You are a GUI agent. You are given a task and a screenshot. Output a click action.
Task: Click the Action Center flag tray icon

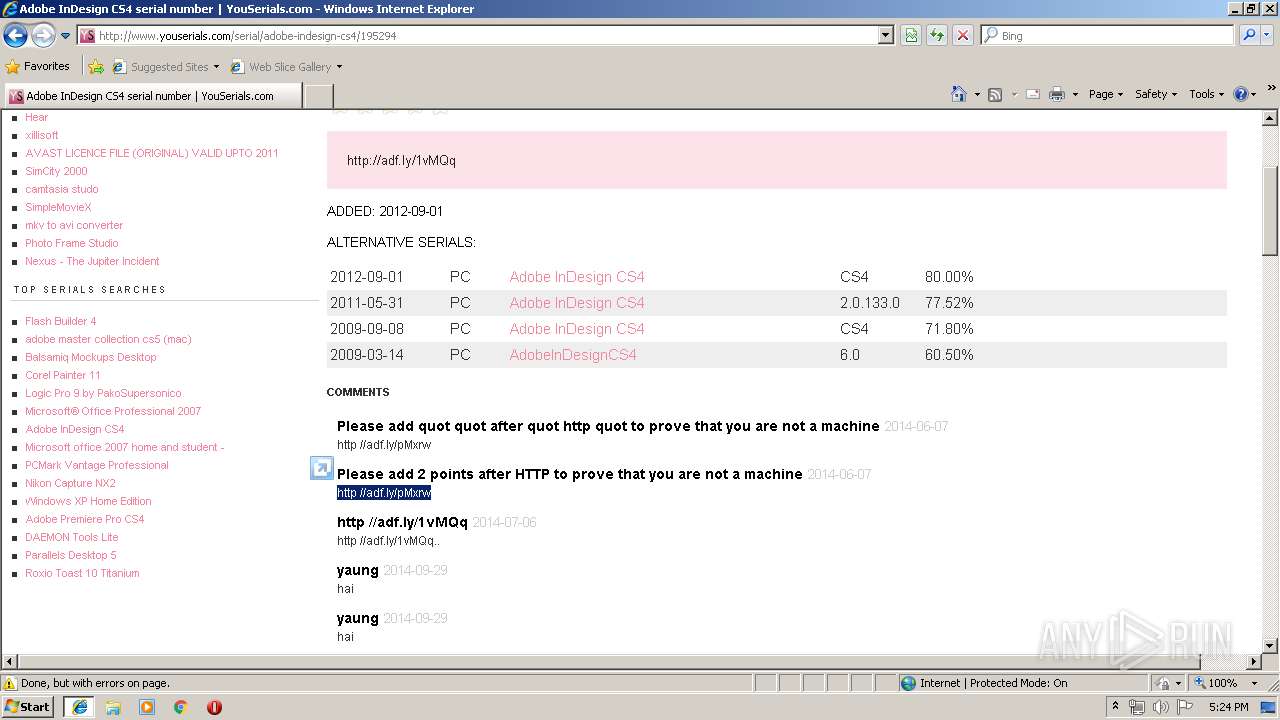(1185, 707)
